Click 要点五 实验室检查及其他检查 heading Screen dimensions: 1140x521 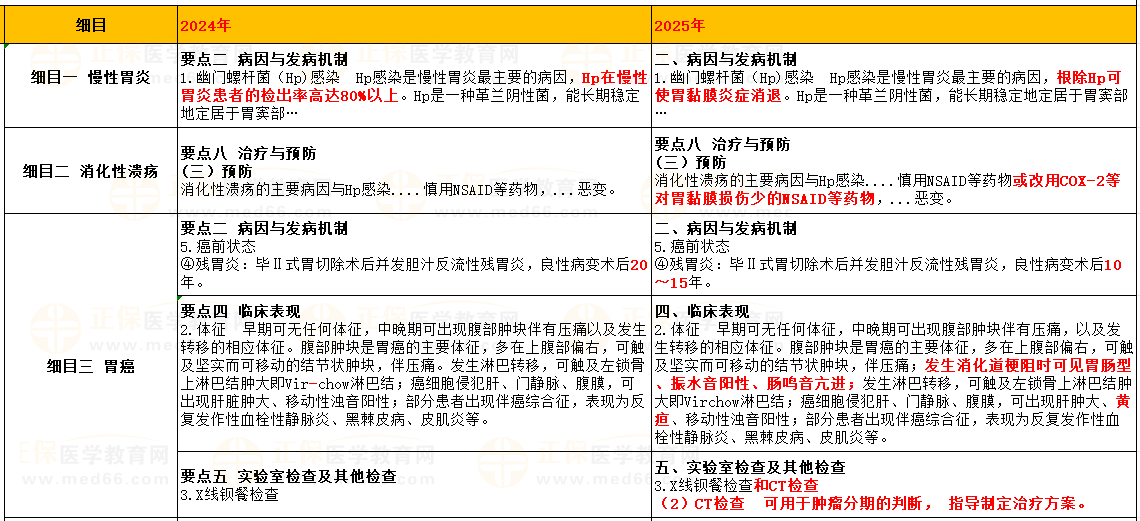point(288,476)
